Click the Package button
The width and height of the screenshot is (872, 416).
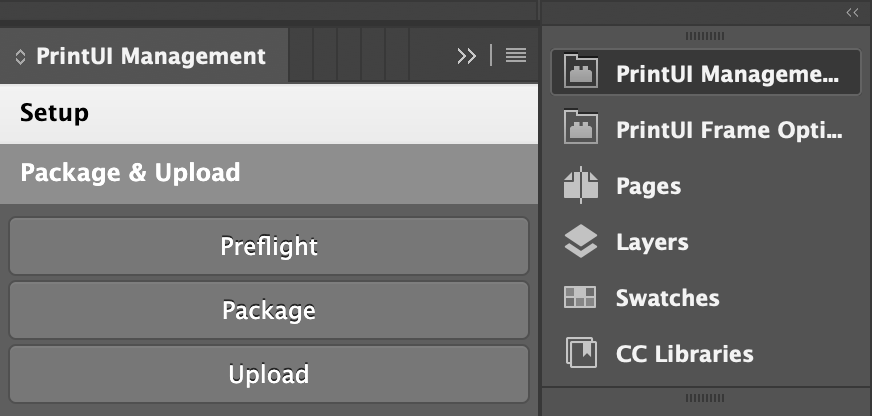pyautogui.click(x=269, y=310)
